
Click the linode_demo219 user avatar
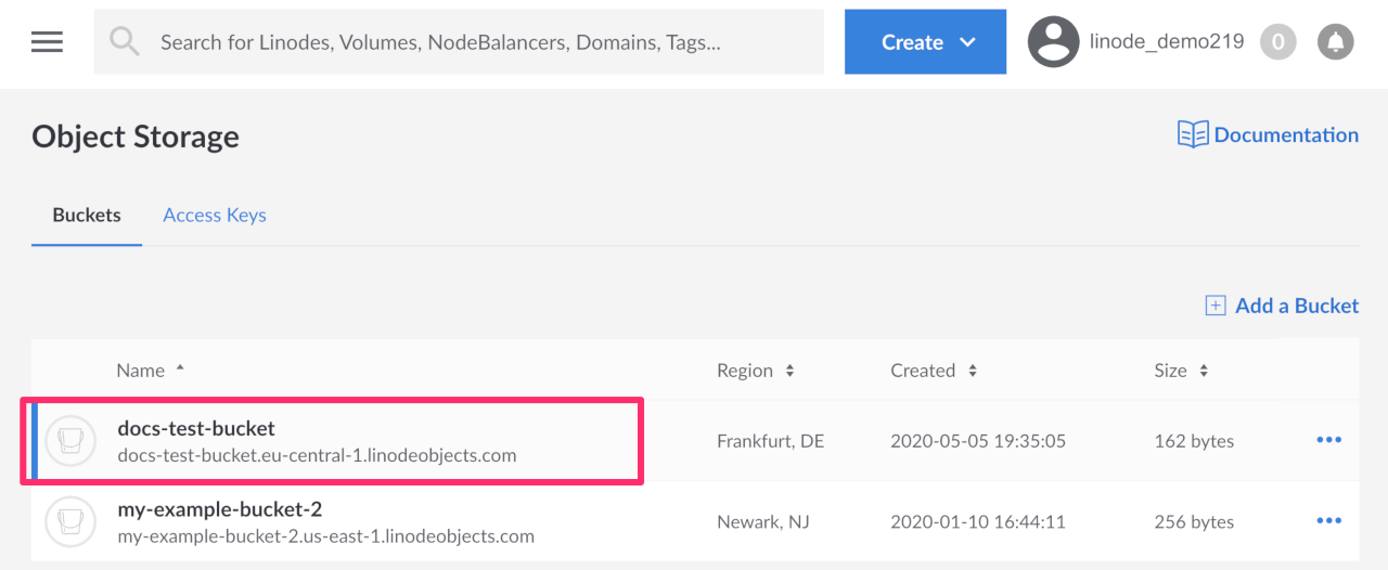pos(1053,42)
